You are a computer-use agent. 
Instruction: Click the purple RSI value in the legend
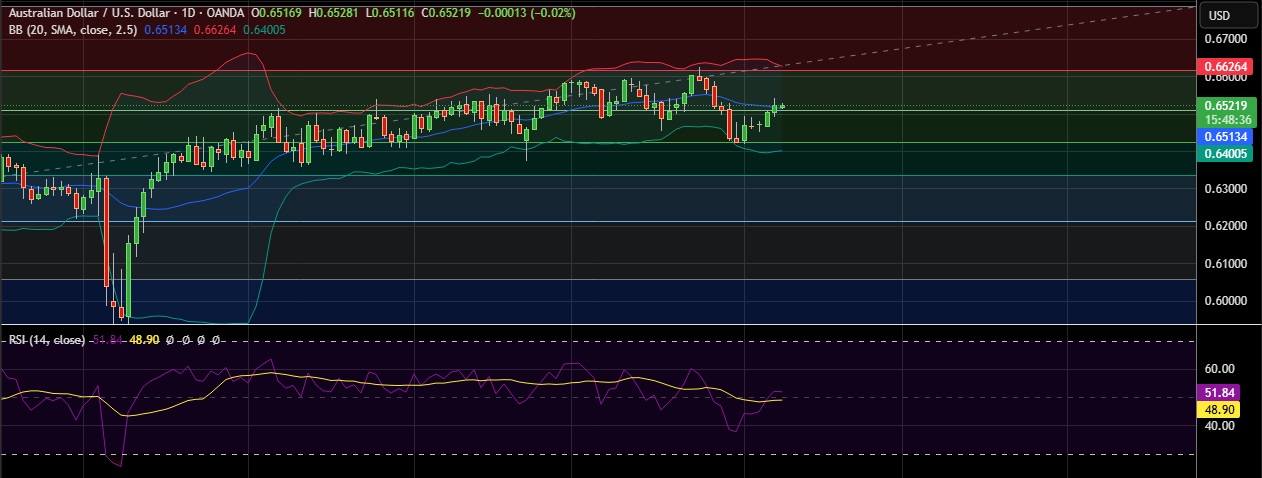(x=108, y=340)
